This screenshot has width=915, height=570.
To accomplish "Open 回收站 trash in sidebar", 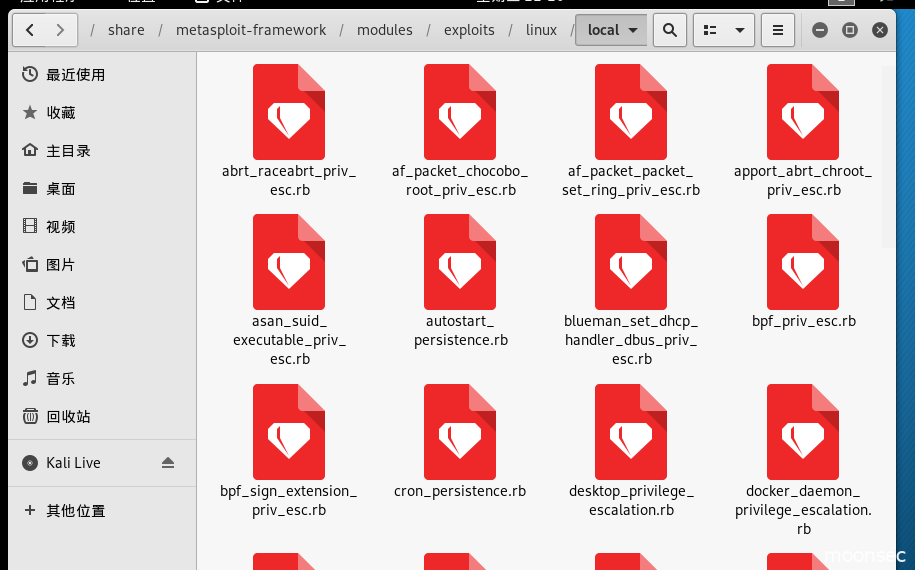I will coord(102,416).
